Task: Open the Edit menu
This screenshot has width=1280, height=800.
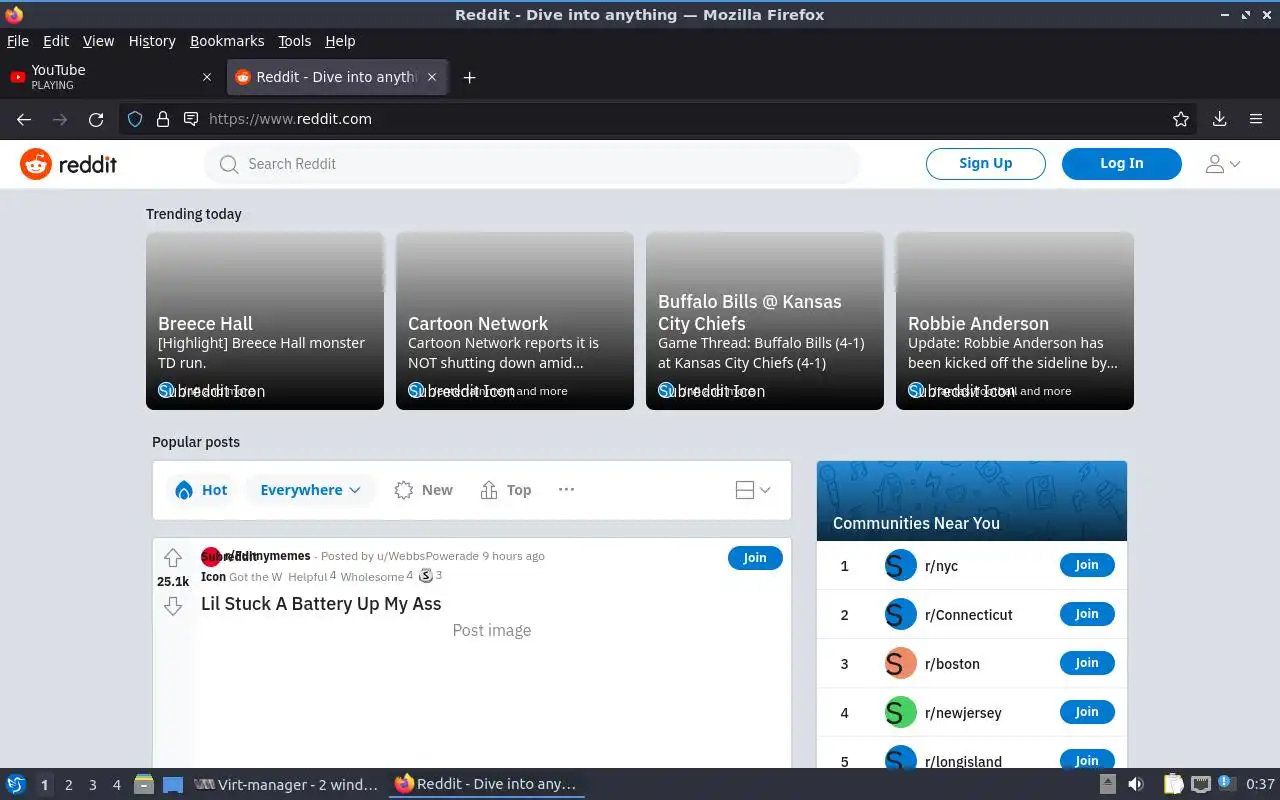Action: coord(56,41)
